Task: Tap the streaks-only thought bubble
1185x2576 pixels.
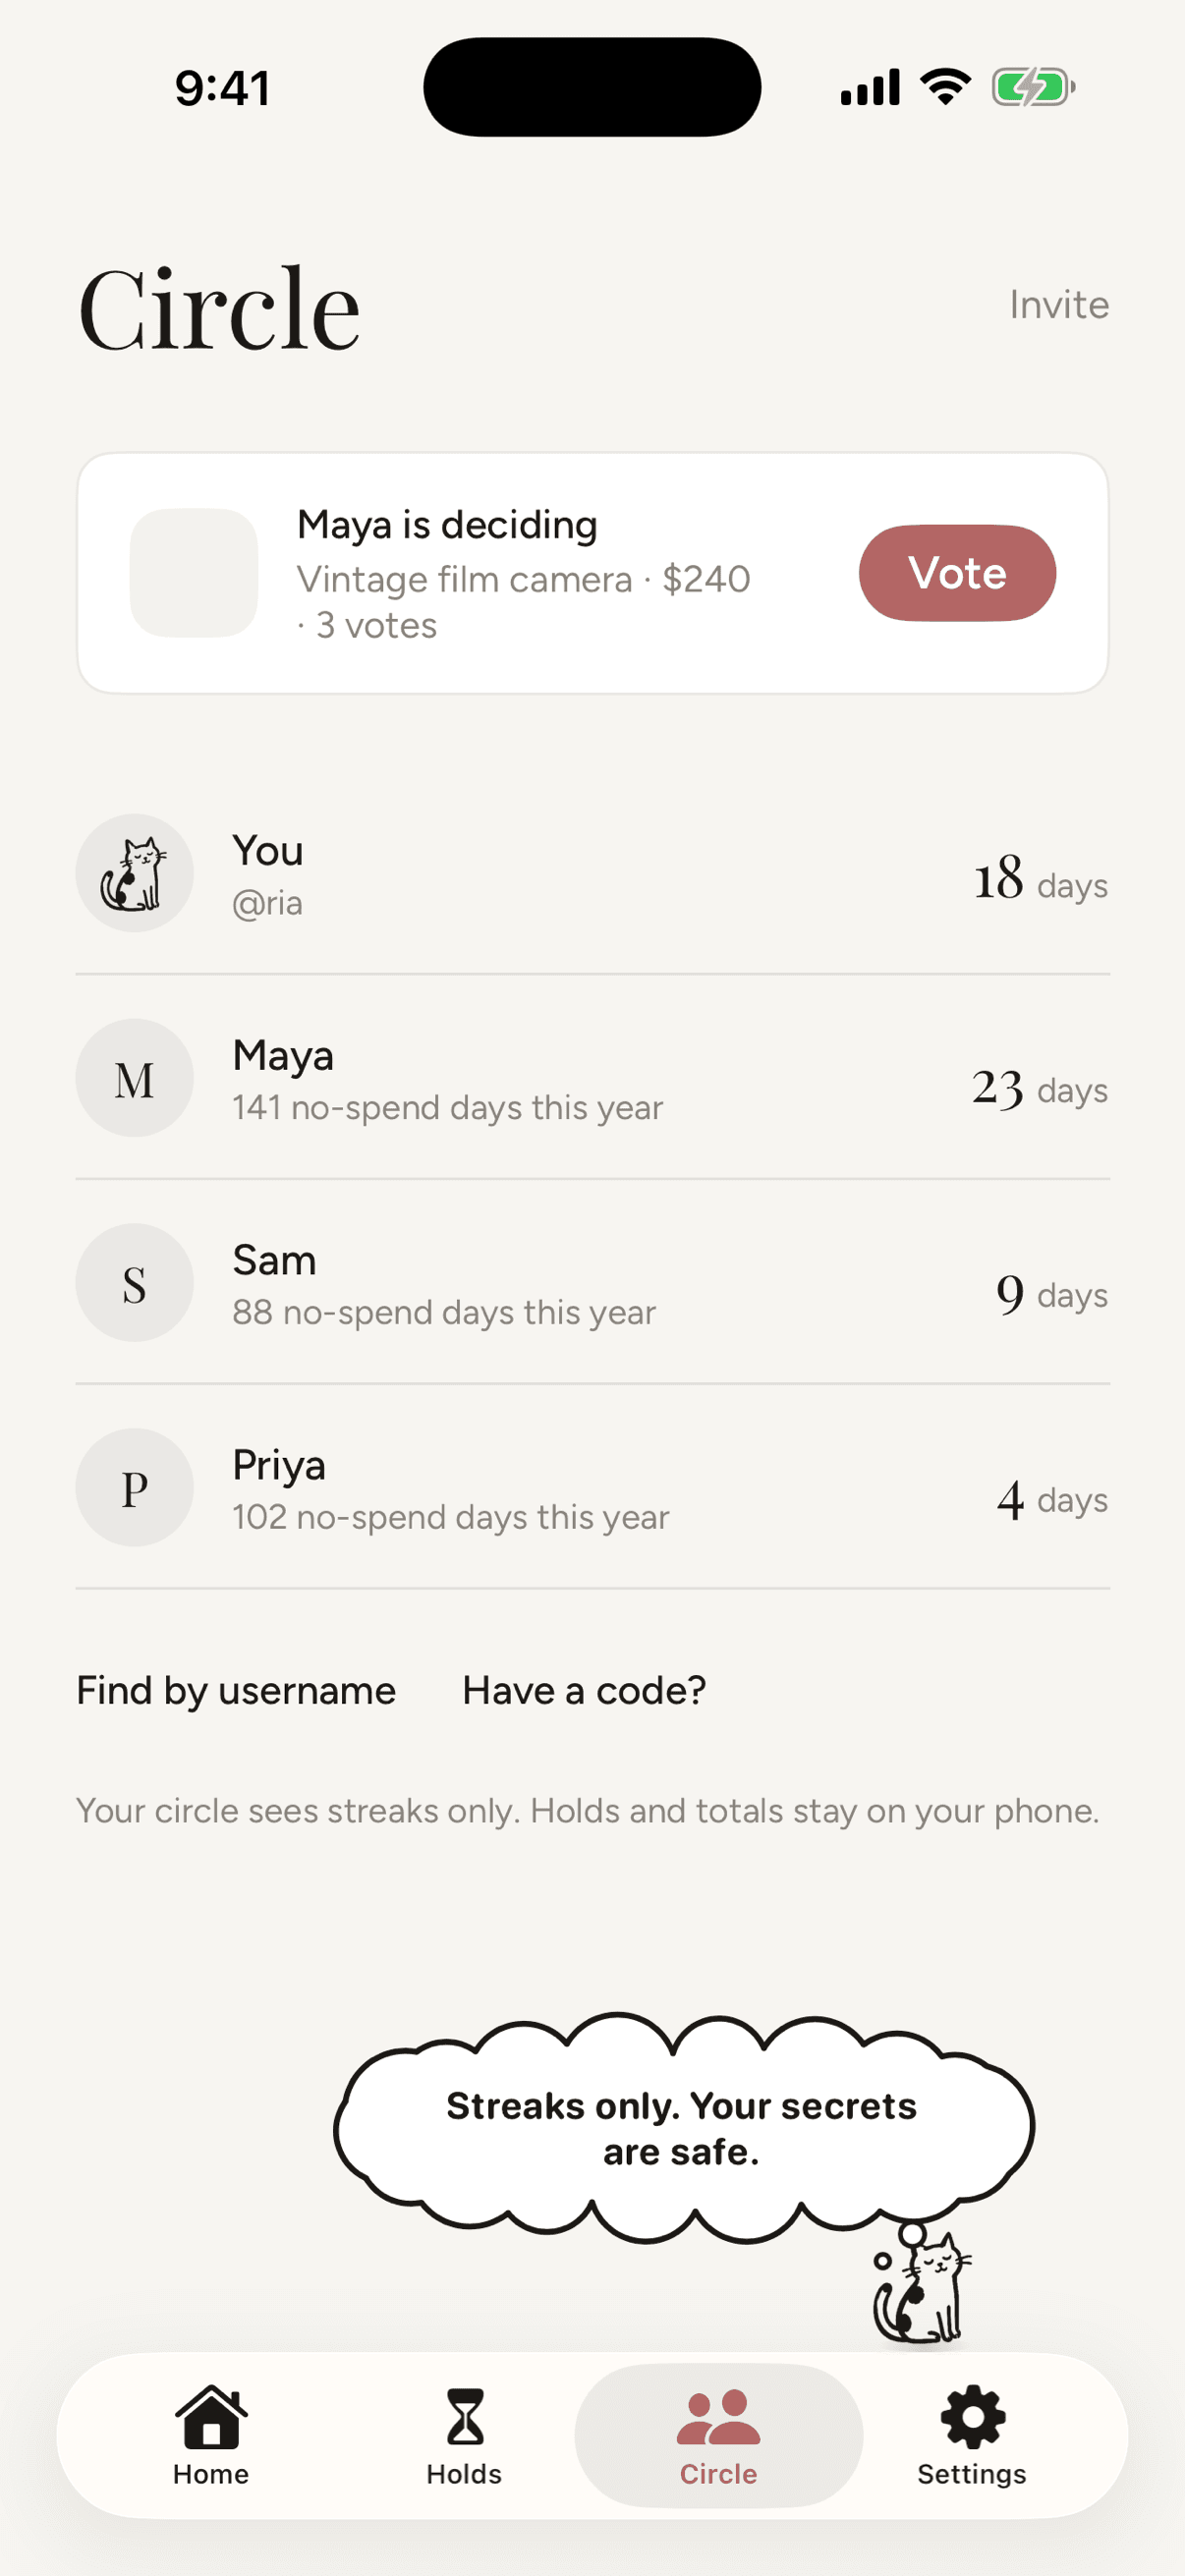Action: pyautogui.click(x=684, y=2127)
